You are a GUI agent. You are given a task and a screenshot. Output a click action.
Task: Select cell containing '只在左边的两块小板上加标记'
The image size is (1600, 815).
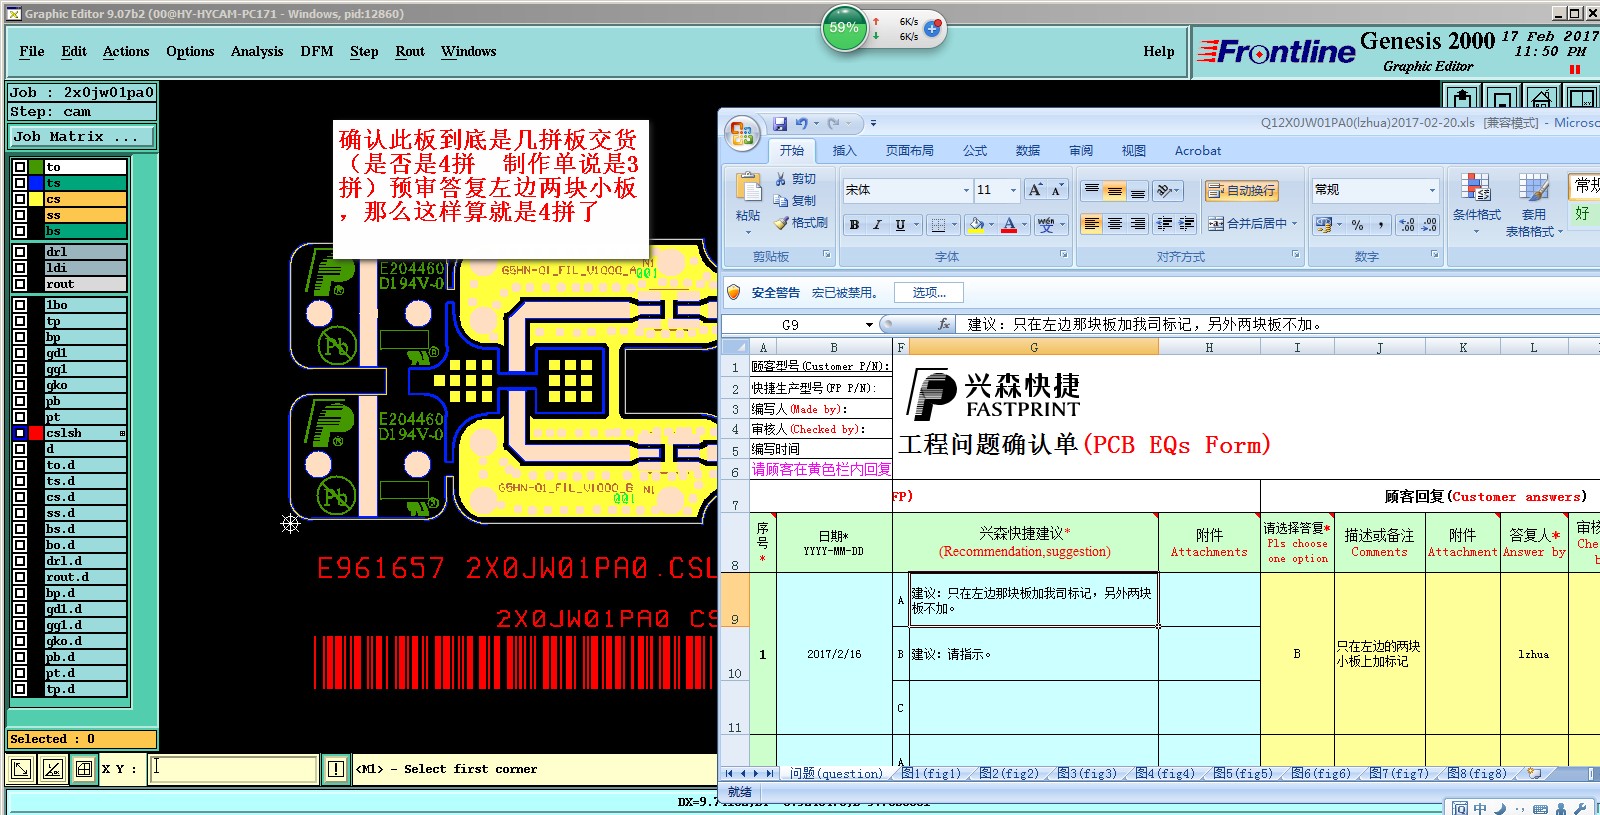pyautogui.click(x=1379, y=654)
